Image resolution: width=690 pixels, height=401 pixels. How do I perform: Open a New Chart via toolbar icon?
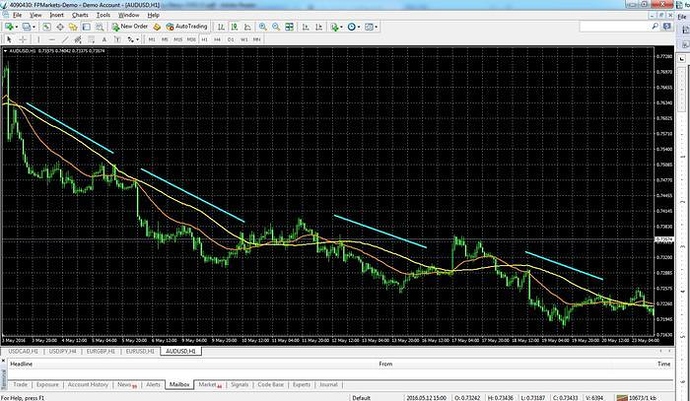8,27
